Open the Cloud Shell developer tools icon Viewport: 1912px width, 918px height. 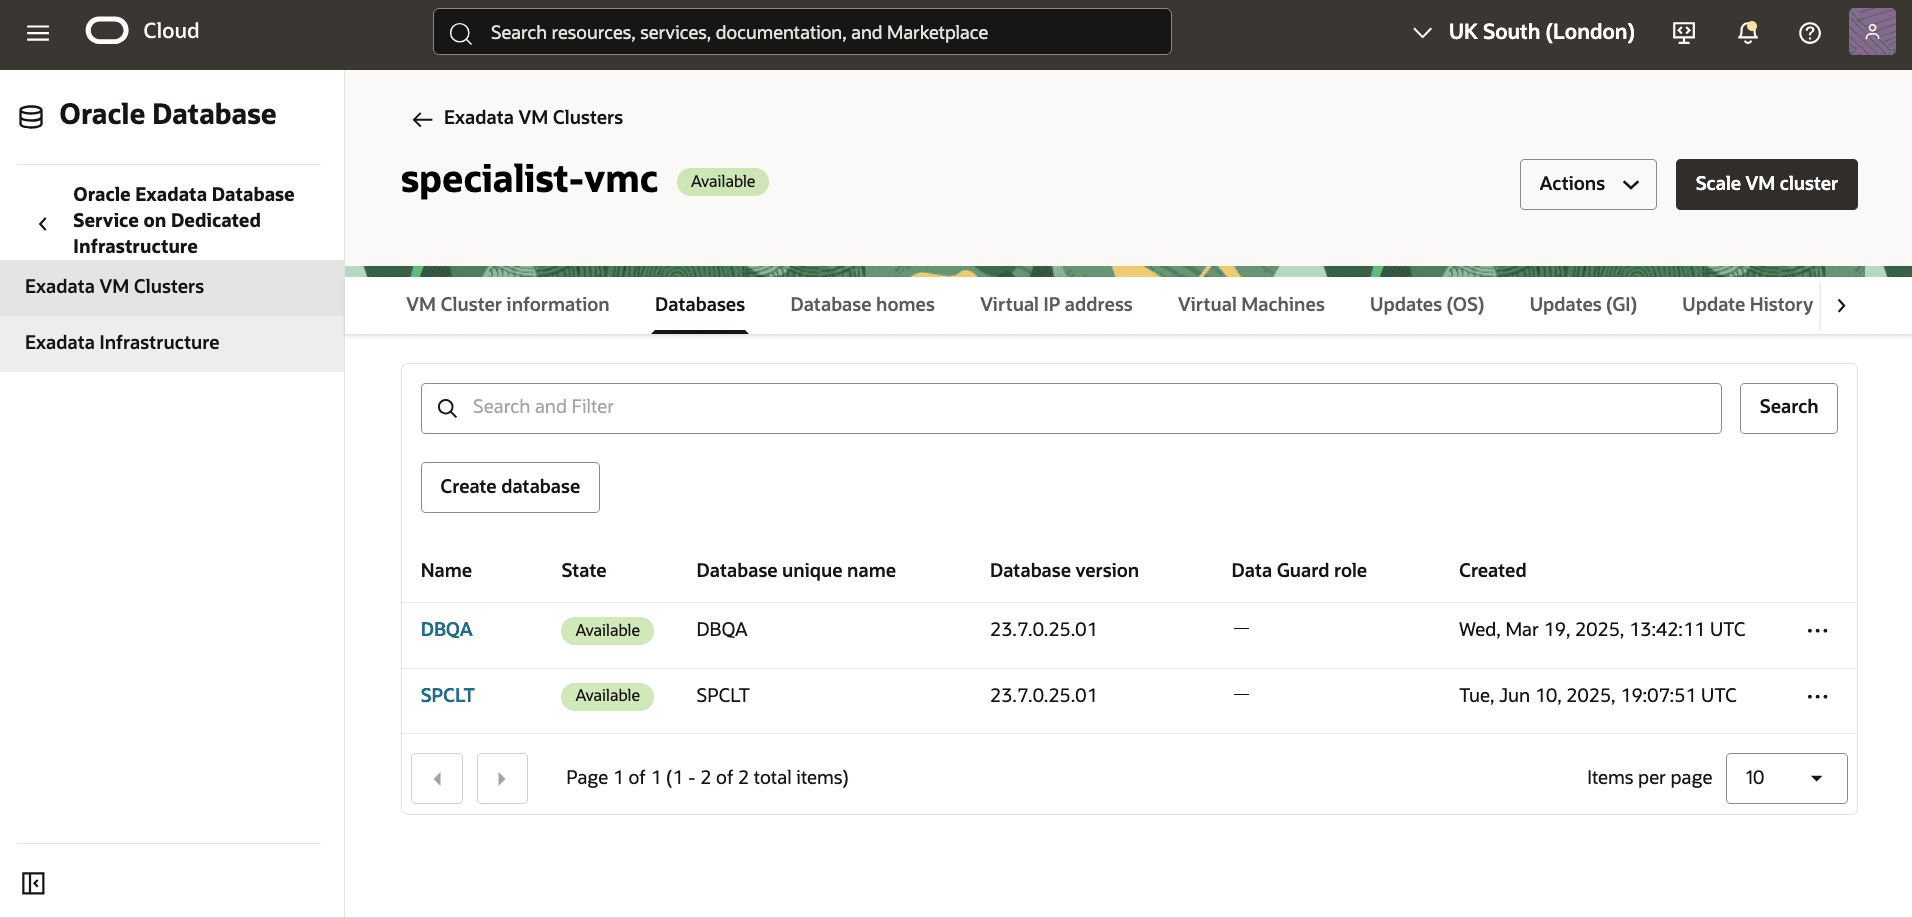click(x=1684, y=33)
